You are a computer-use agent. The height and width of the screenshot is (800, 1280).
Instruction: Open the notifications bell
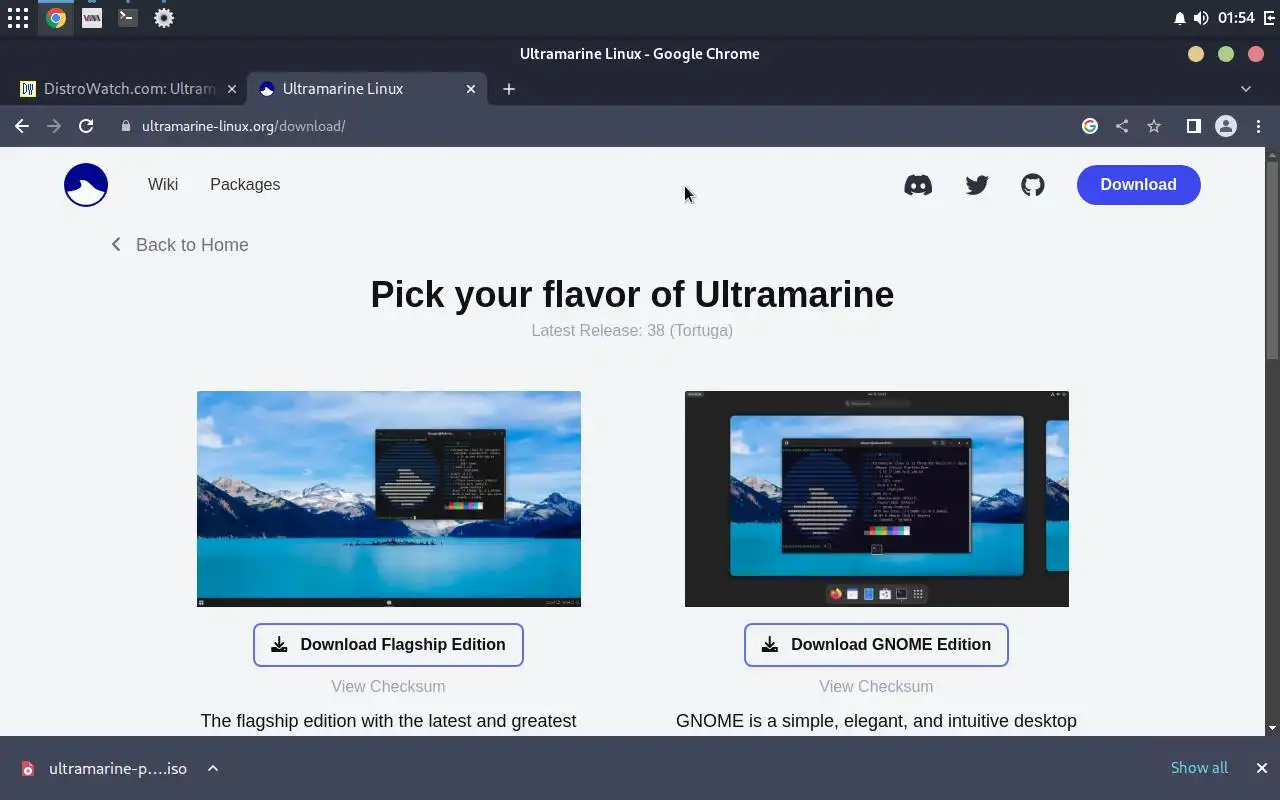(1179, 18)
